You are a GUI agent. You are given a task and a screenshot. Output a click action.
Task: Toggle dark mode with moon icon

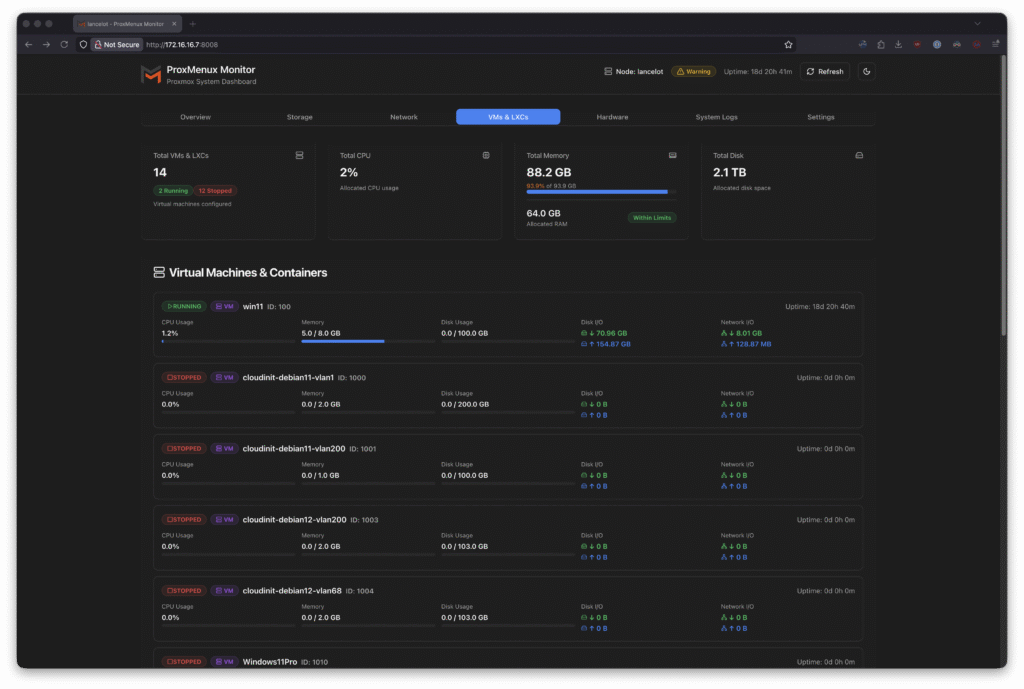(x=866, y=72)
